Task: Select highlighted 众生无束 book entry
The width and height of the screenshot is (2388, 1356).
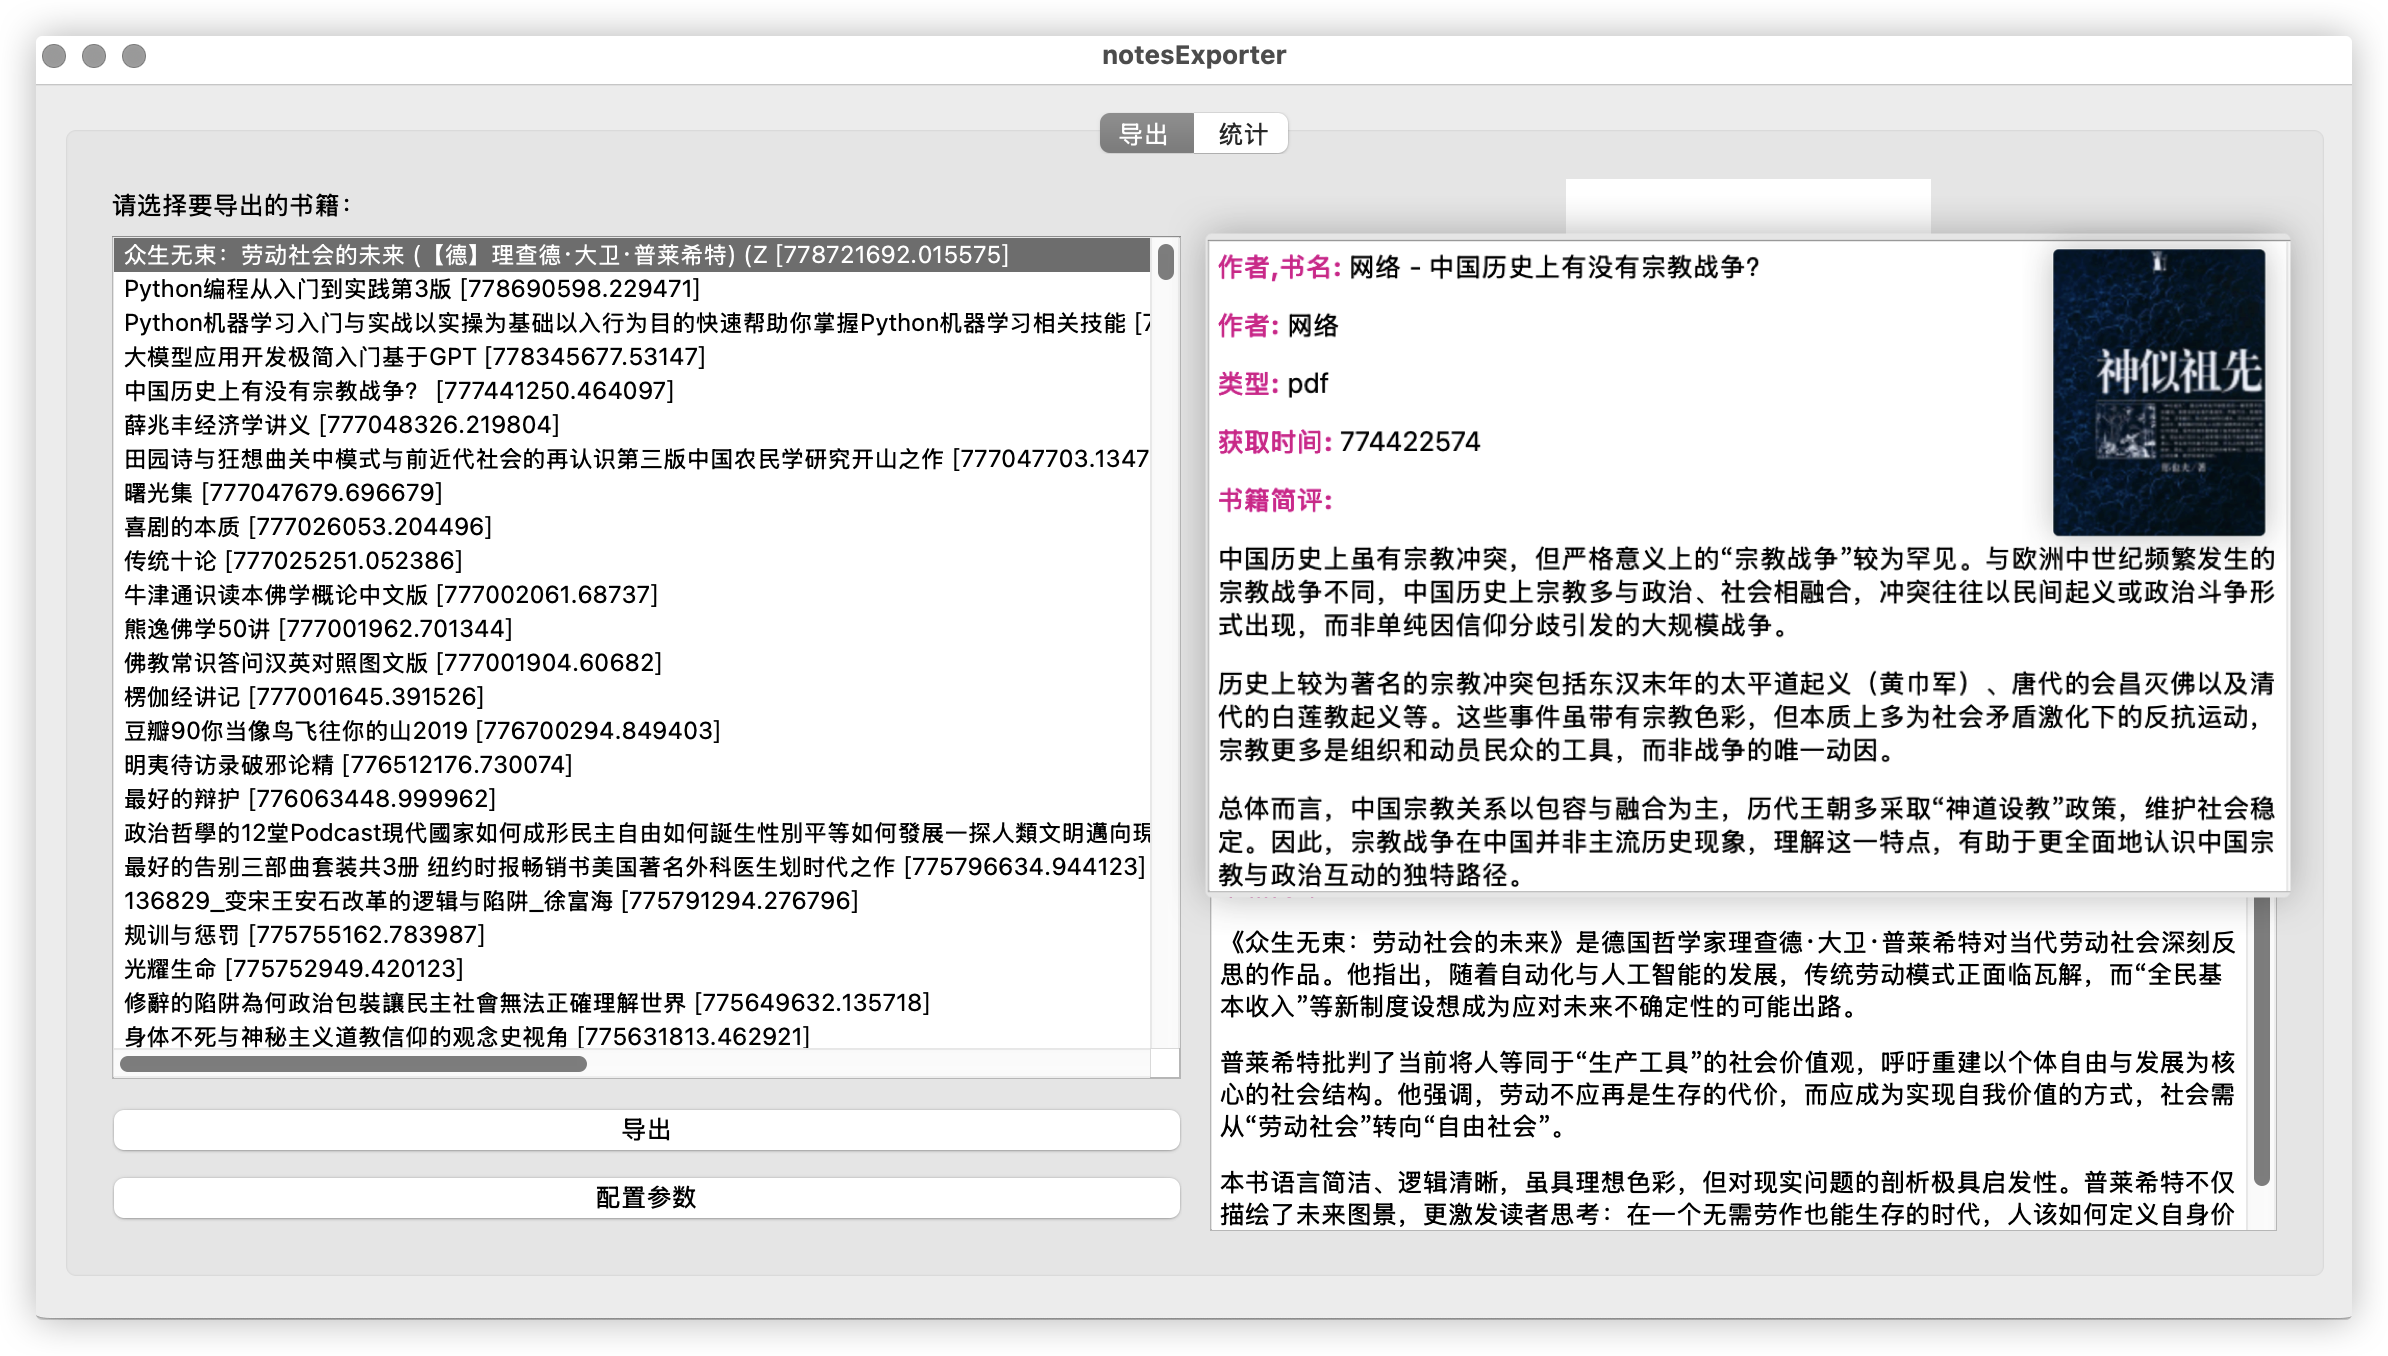Action: click(x=565, y=255)
